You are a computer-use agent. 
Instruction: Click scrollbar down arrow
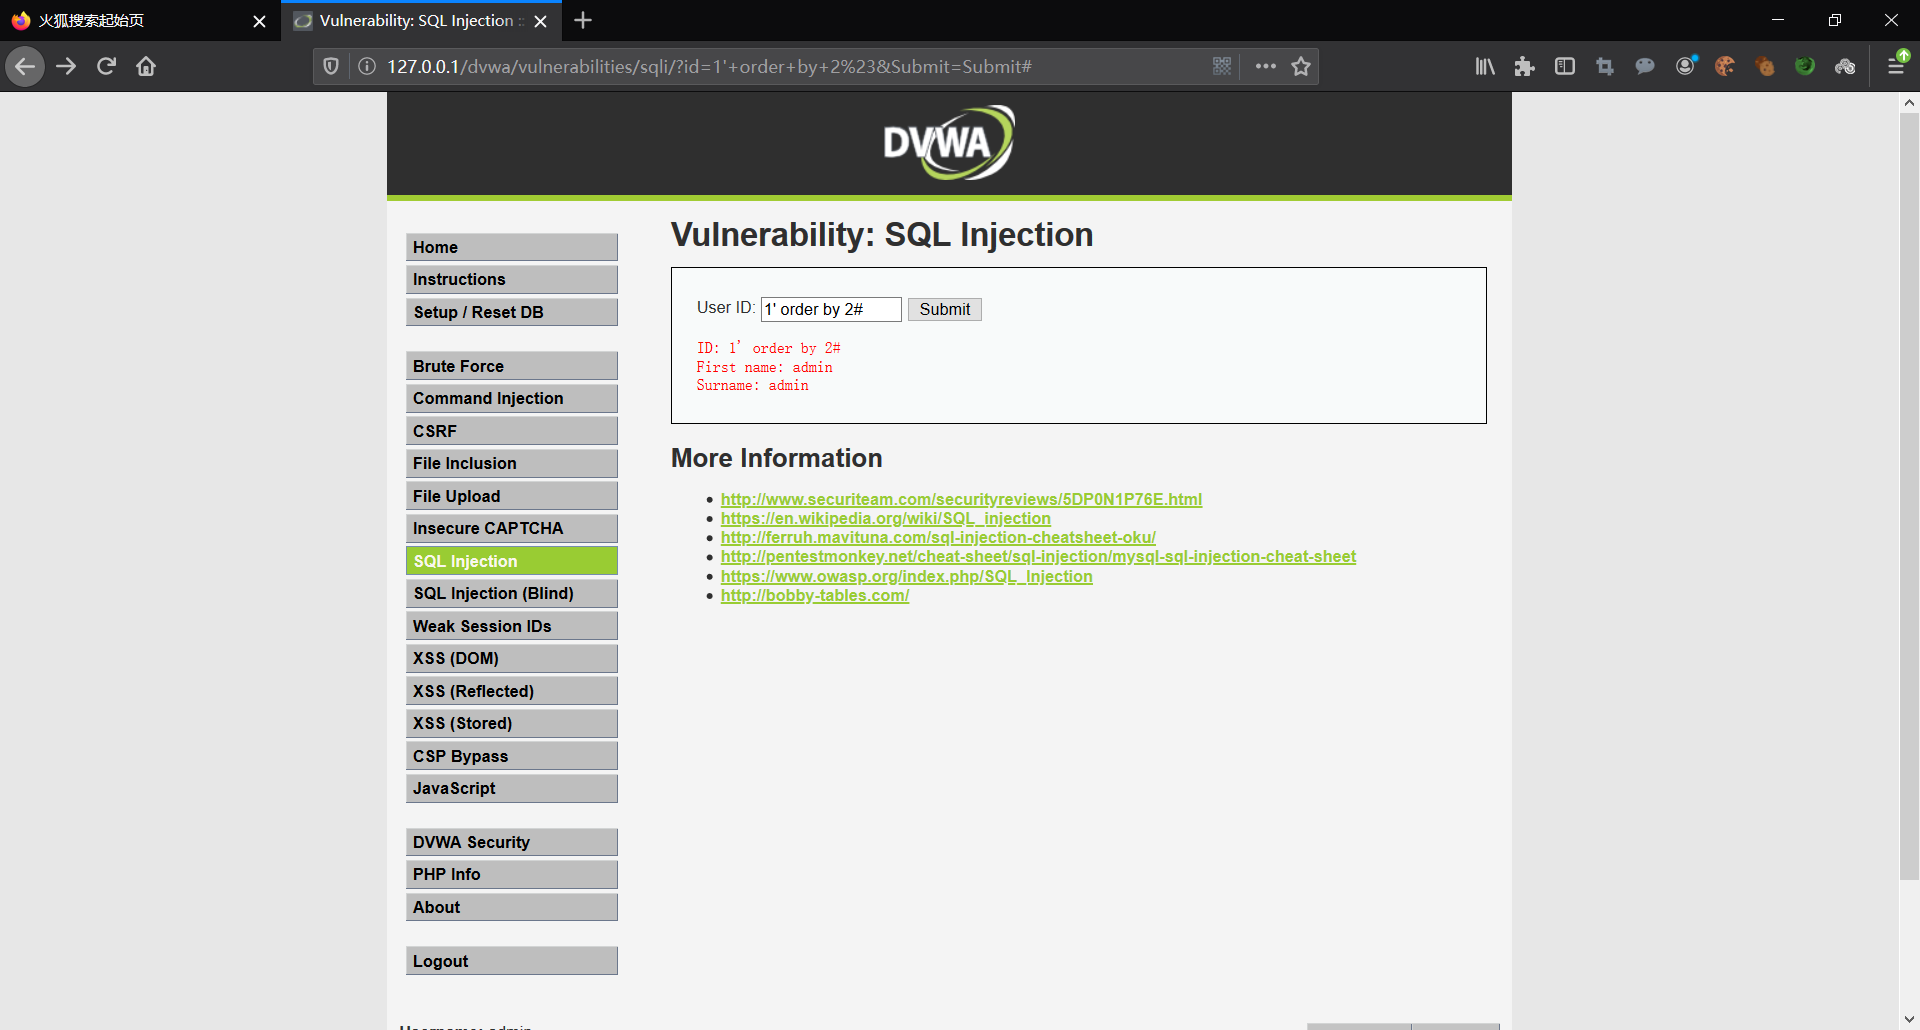(1909, 1019)
